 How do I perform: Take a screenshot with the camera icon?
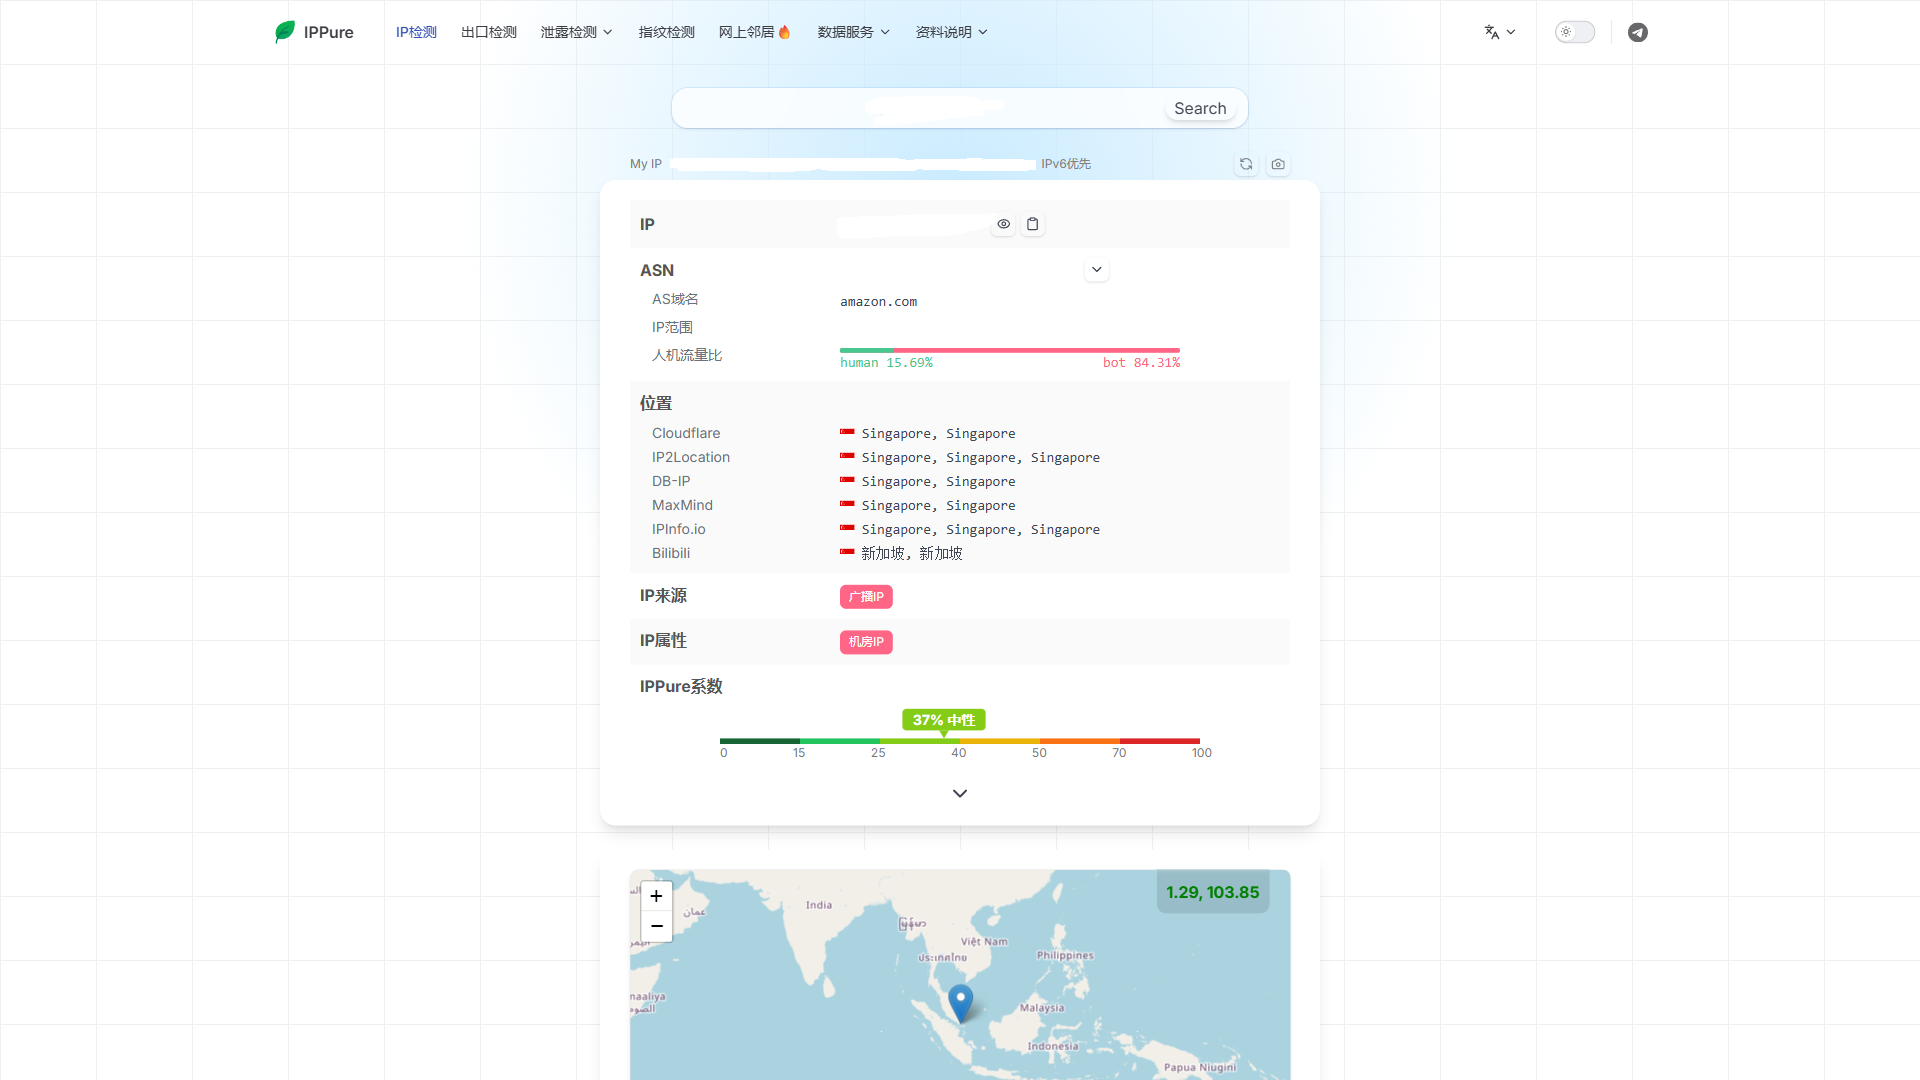[1278, 164]
